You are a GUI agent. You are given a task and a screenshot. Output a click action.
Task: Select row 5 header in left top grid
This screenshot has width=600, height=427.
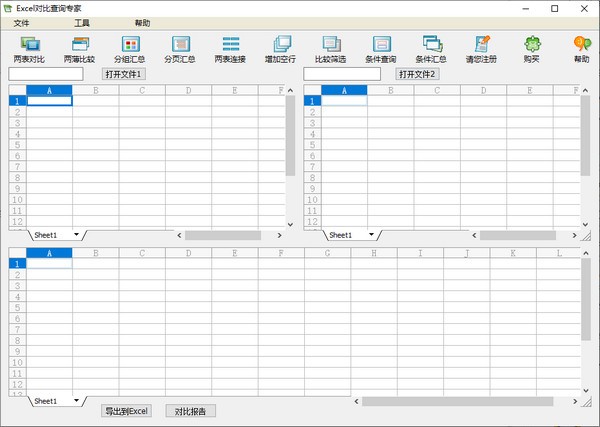pos(17,145)
